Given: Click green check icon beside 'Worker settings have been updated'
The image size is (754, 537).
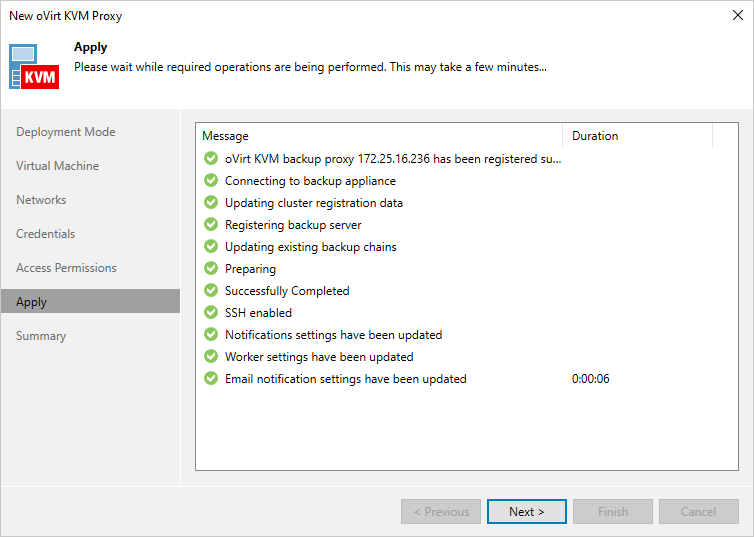Looking at the screenshot, I should (x=211, y=356).
